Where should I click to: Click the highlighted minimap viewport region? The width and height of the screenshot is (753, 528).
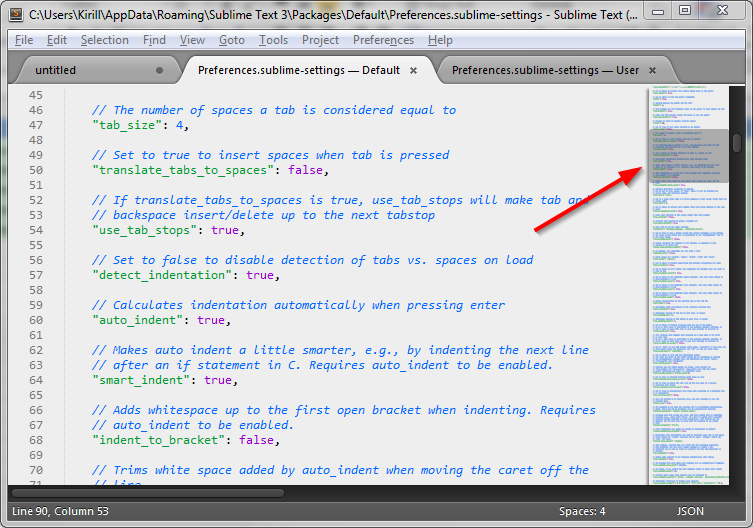click(689, 156)
